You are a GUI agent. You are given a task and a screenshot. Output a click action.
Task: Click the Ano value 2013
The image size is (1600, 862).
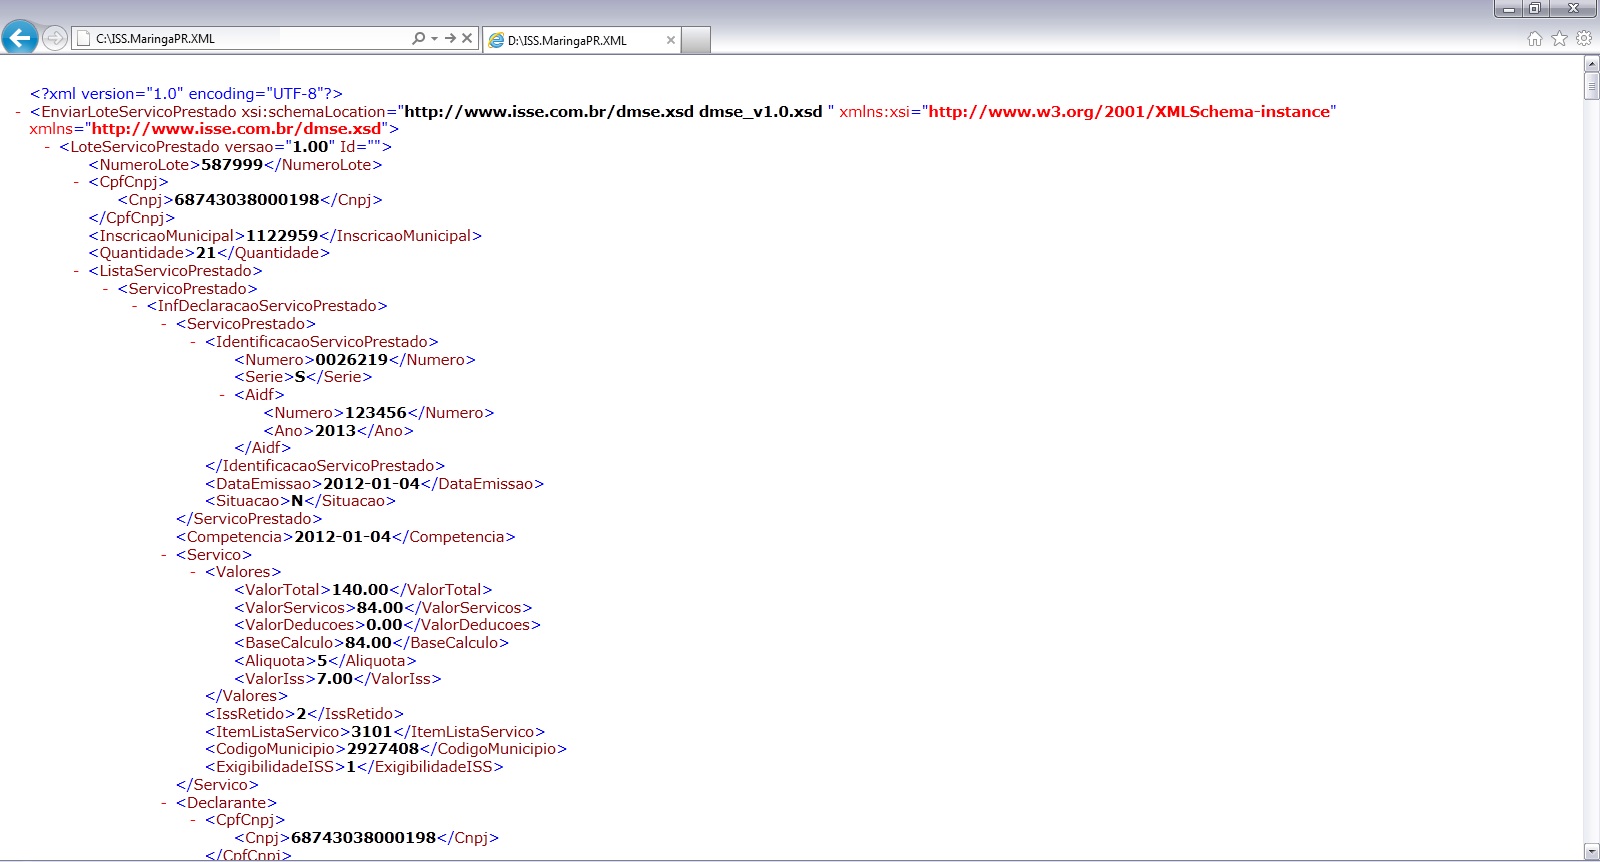[x=336, y=431]
